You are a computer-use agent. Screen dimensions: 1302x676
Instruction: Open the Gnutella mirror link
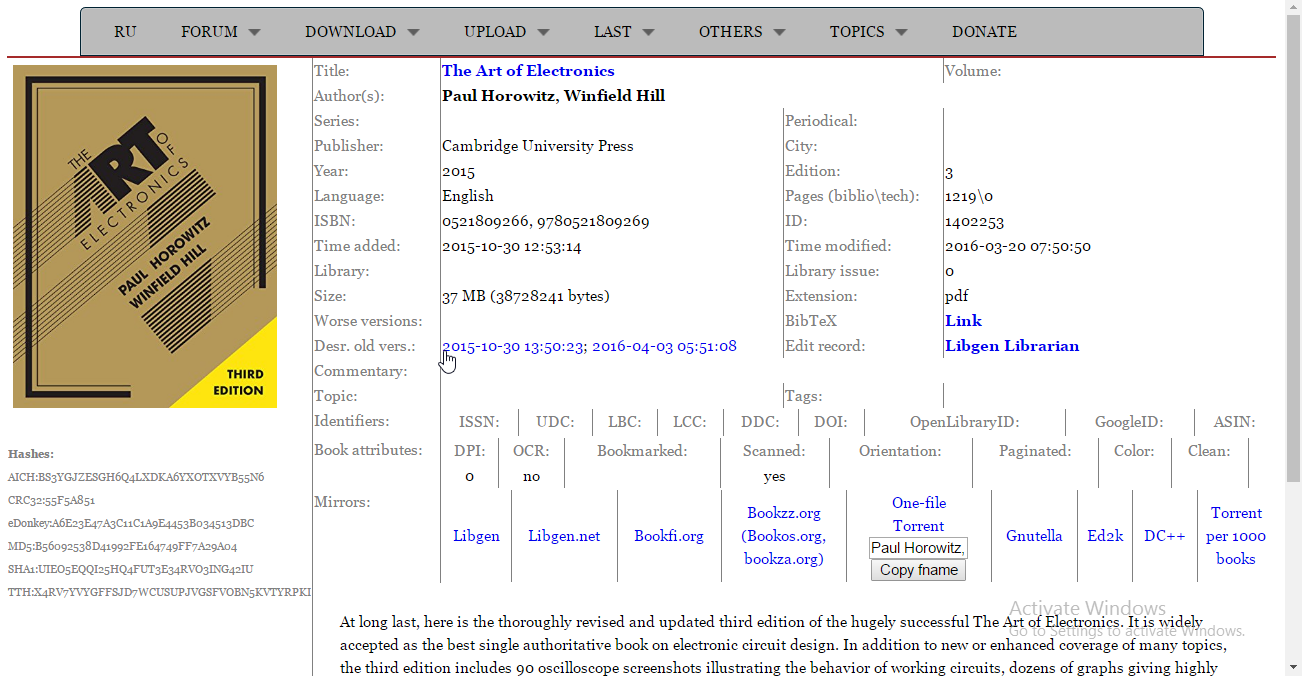coord(1034,536)
